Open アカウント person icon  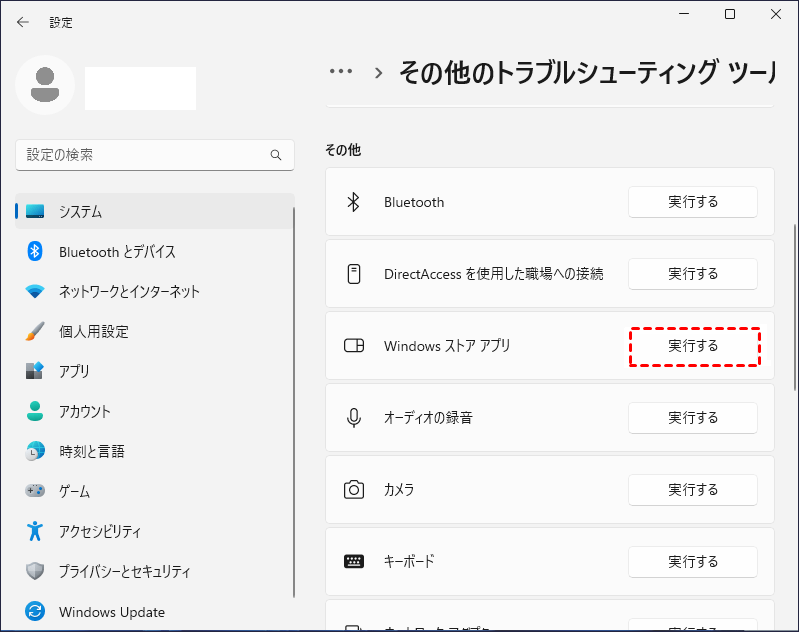click(35, 412)
